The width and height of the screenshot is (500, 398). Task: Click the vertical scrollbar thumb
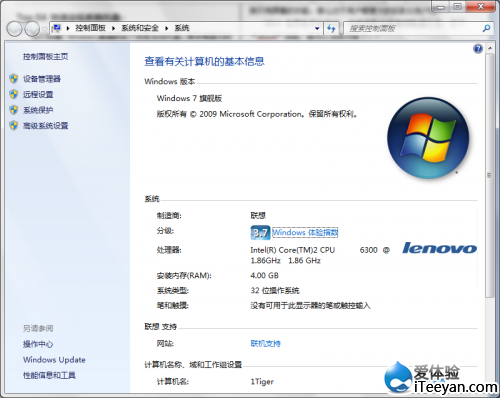click(x=490, y=176)
